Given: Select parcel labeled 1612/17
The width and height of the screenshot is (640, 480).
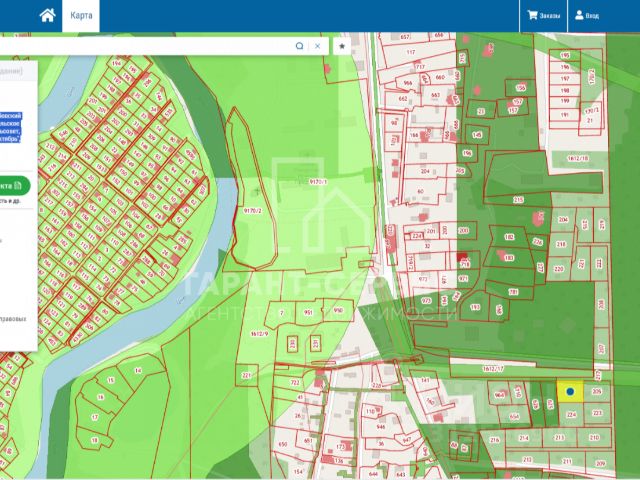Looking at the screenshot, I should 493,369.
